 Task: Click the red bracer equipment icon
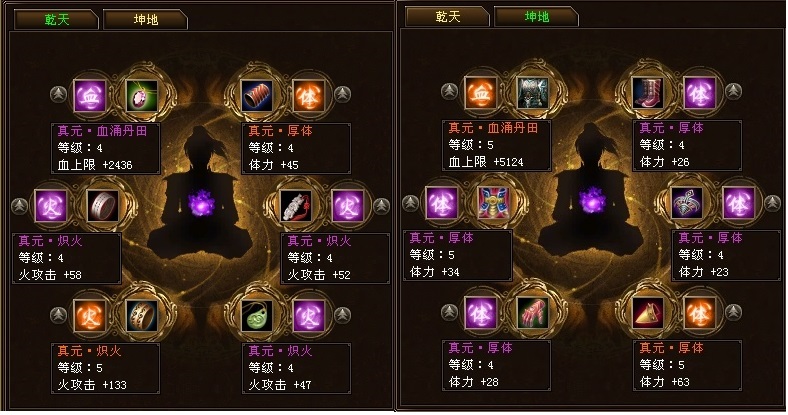[x=257, y=95]
